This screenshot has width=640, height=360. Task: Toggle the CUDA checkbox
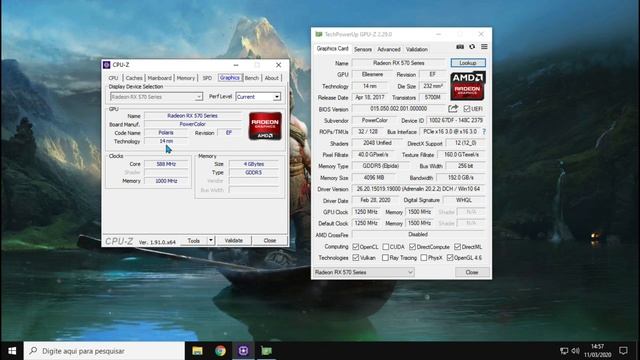pyautogui.click(x=386, y=247)
